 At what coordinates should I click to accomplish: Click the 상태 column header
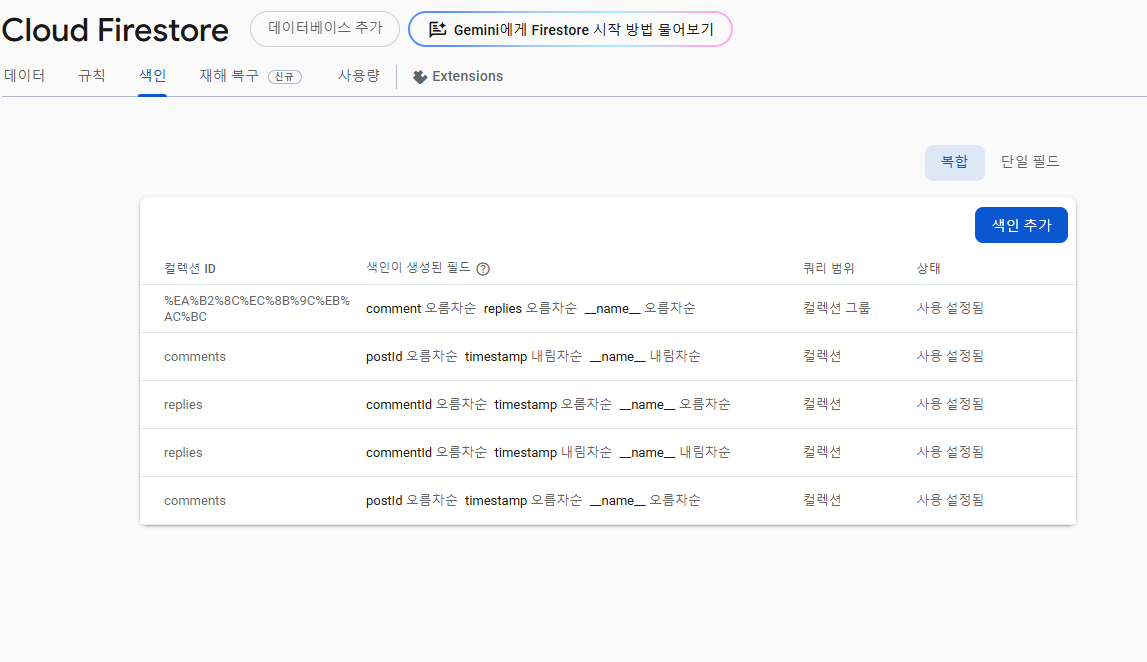(928, 268)
